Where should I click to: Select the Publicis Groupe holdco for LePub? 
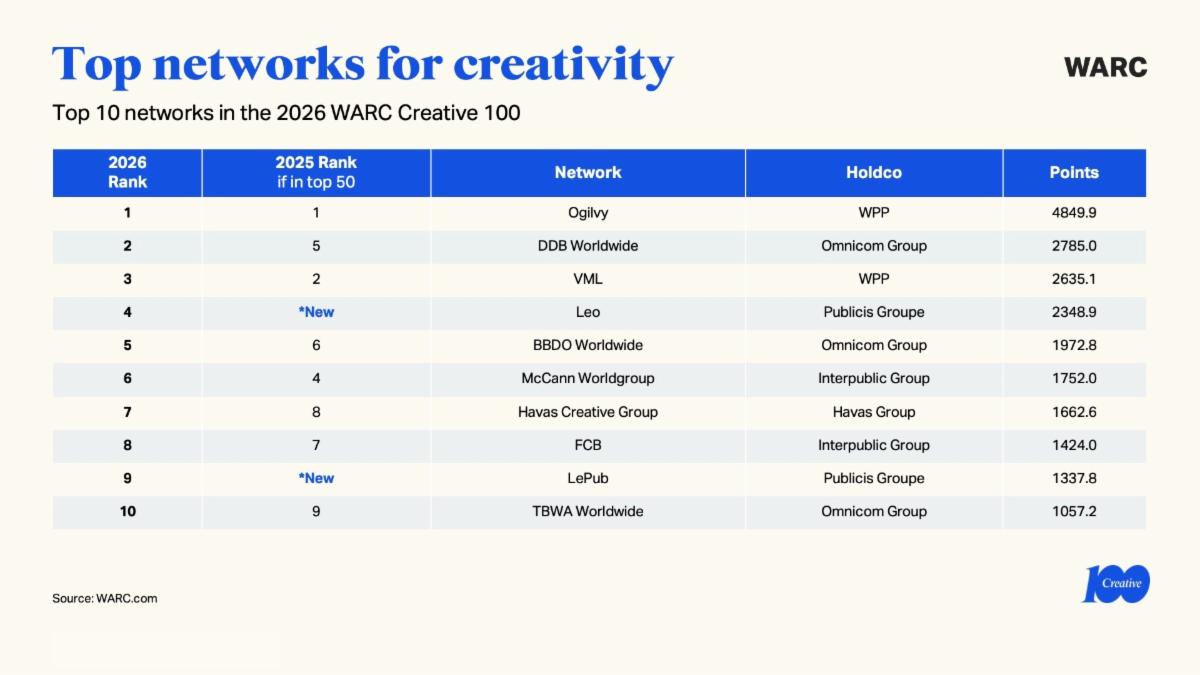click(x=873, y=478)
